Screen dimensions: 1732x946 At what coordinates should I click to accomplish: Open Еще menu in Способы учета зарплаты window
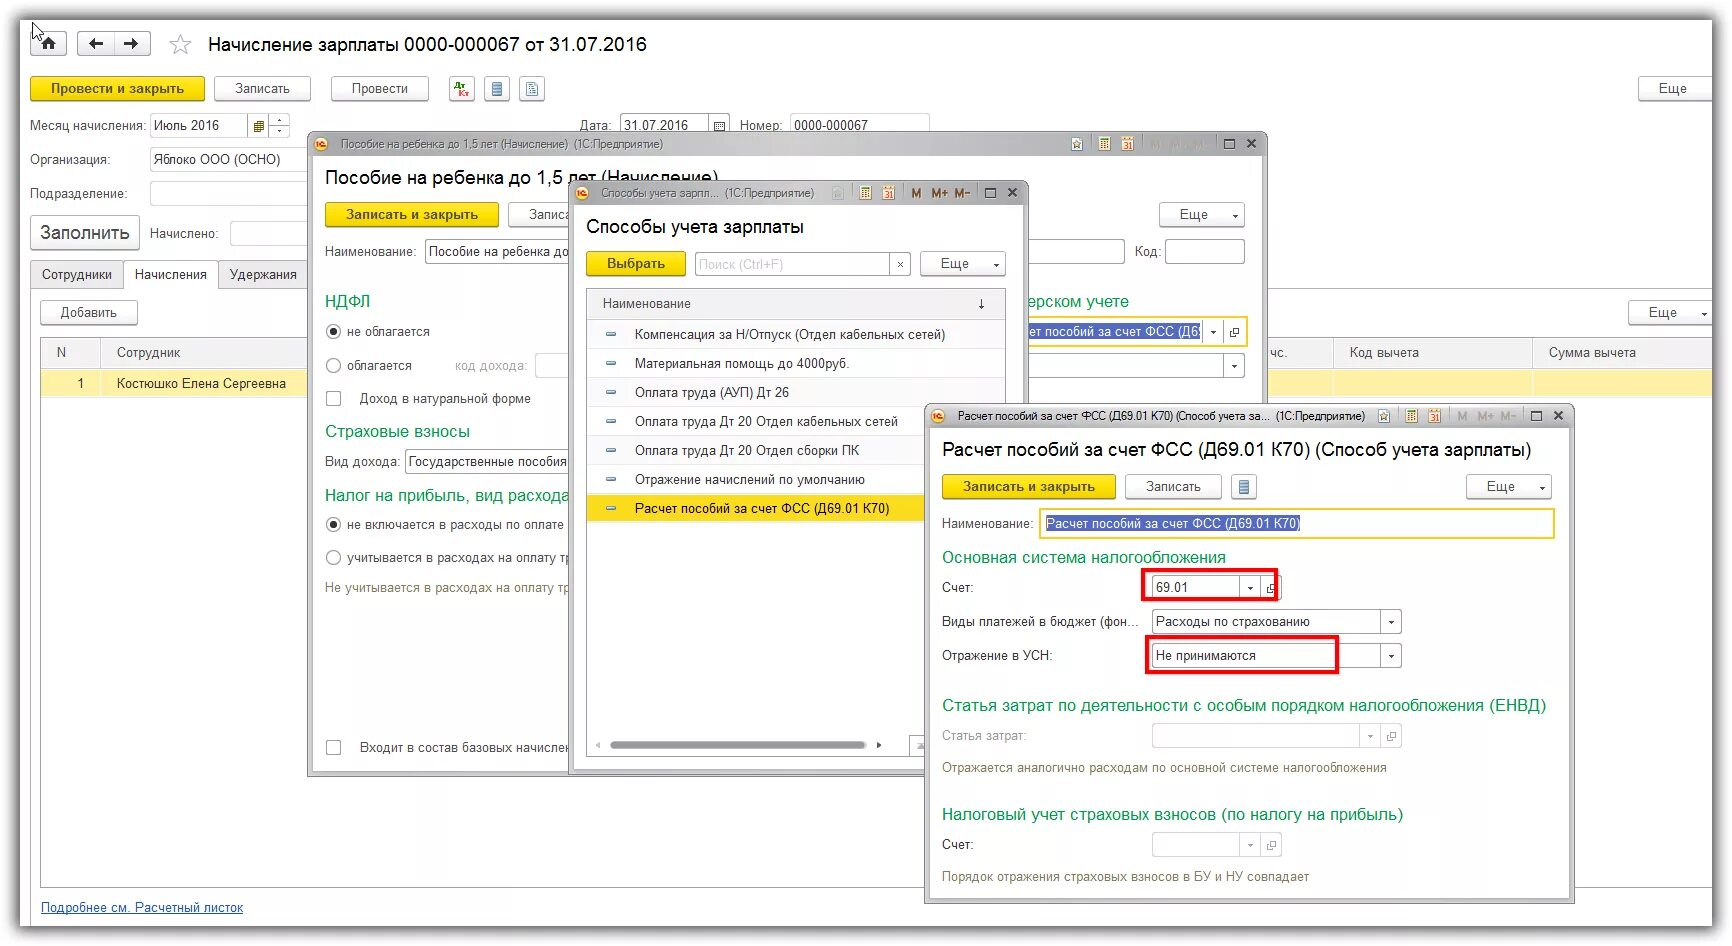point(963,264)
